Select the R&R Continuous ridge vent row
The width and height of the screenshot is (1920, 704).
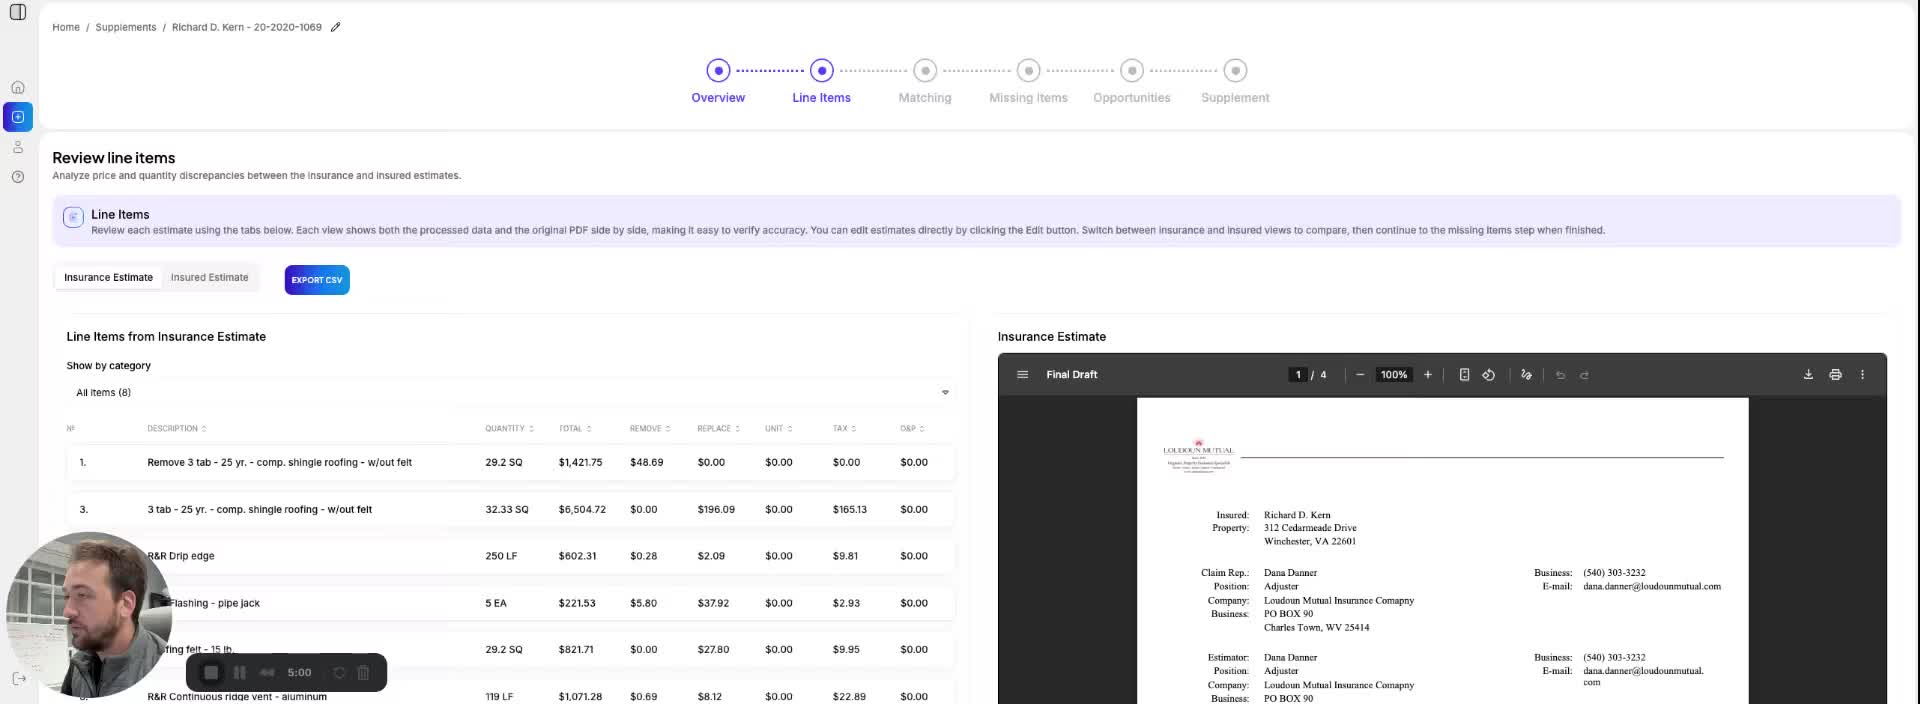tap(510, 695)
